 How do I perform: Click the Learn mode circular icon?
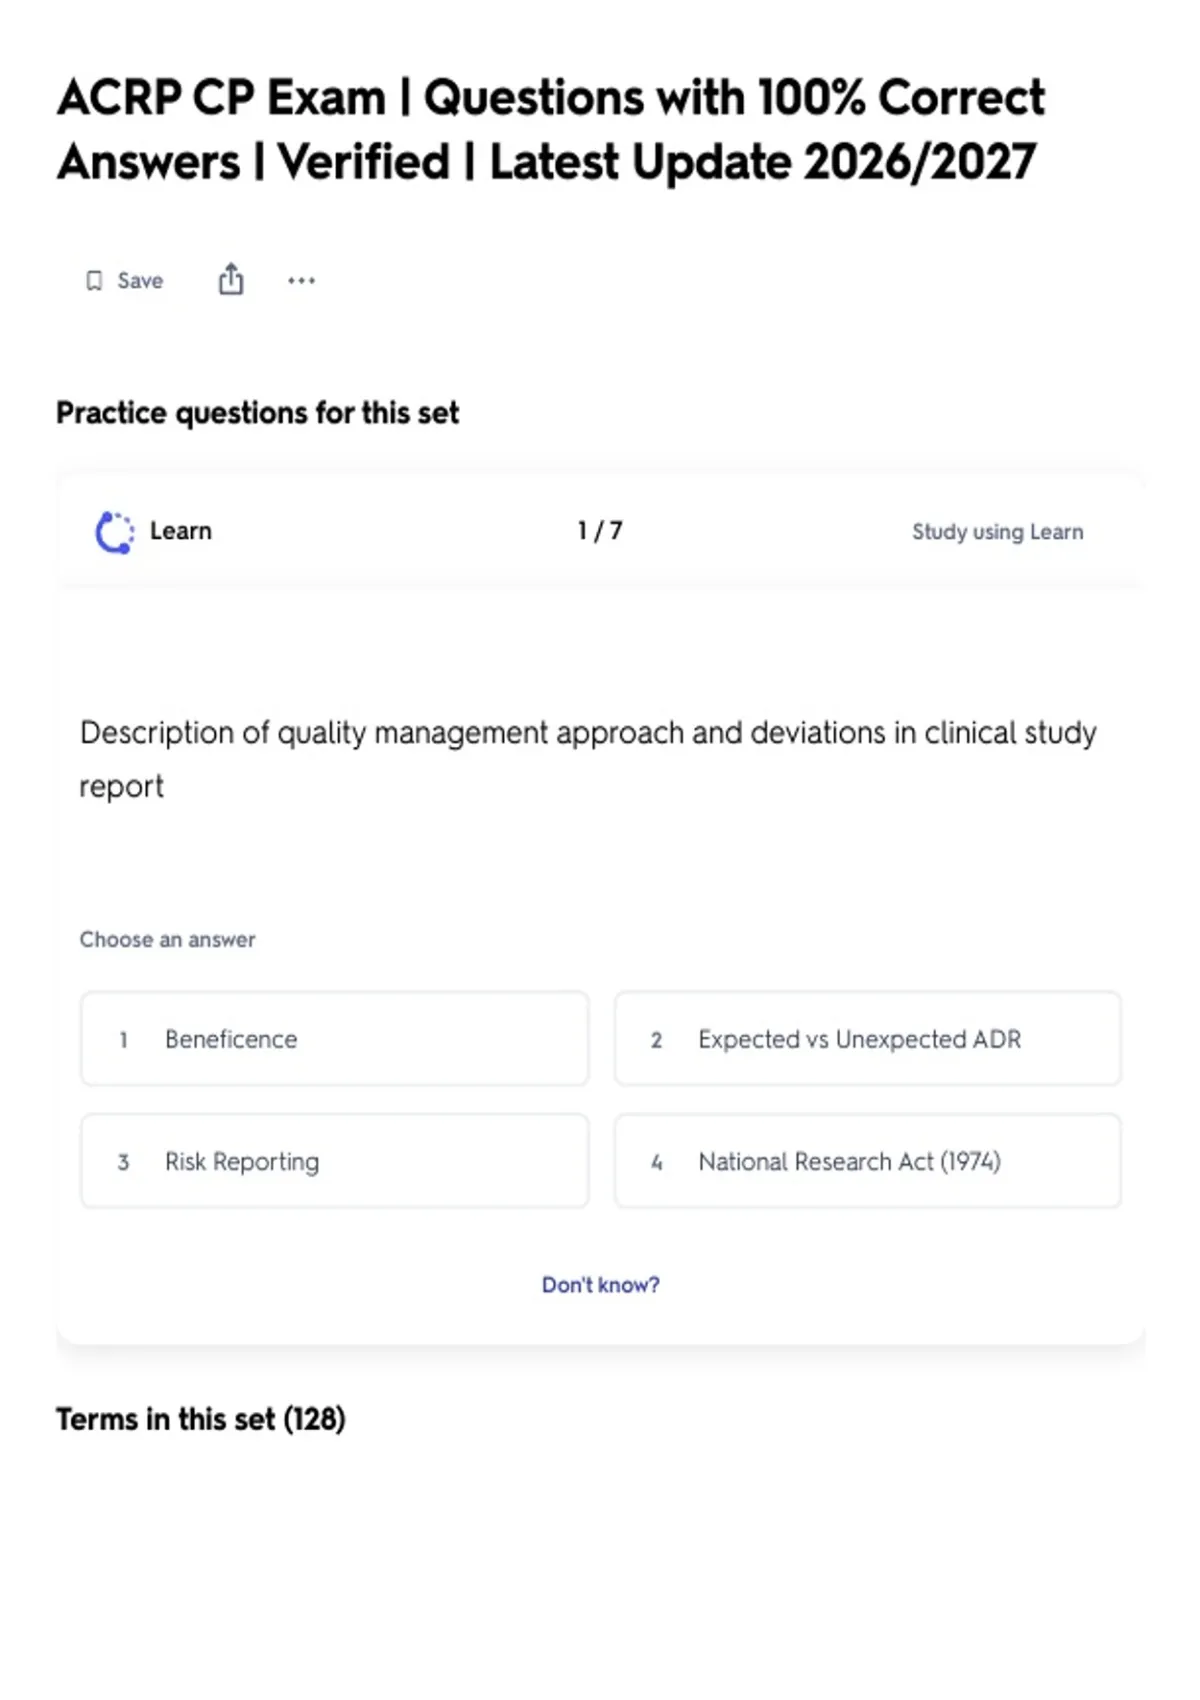(x=114, y=532)
